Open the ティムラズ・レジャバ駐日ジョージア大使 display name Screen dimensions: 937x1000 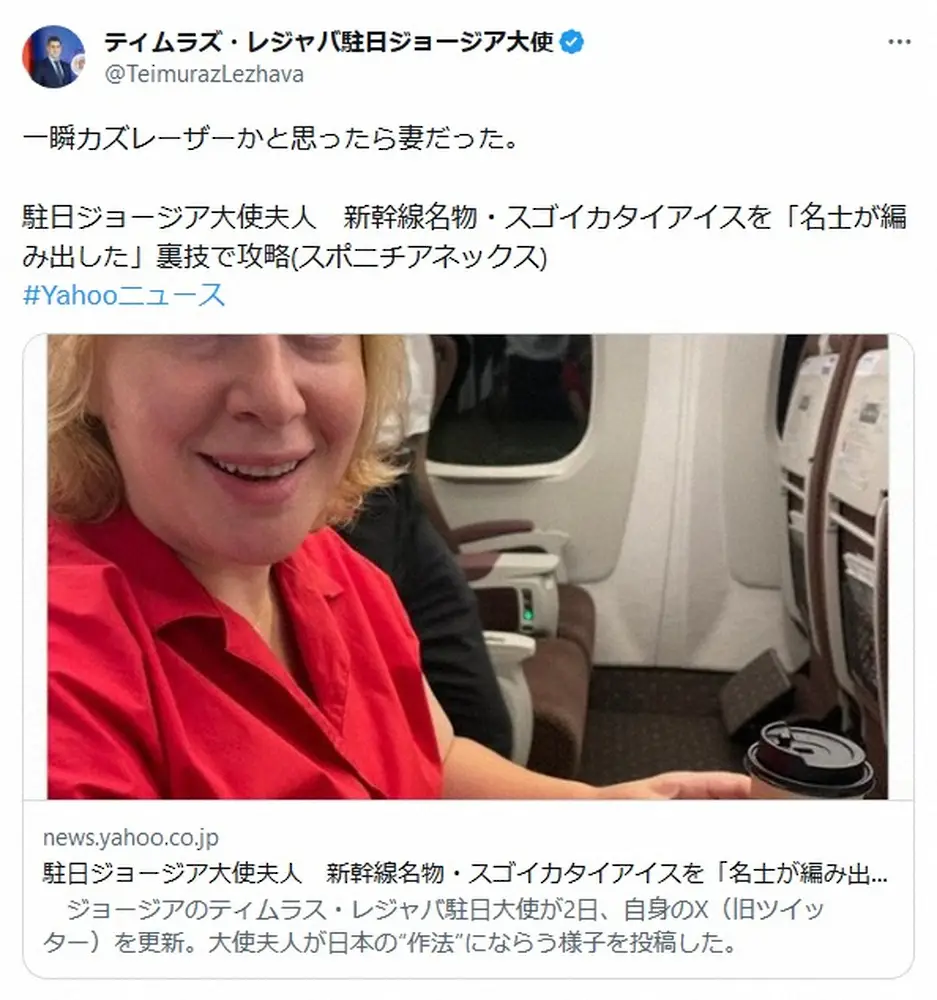(328, 43)
